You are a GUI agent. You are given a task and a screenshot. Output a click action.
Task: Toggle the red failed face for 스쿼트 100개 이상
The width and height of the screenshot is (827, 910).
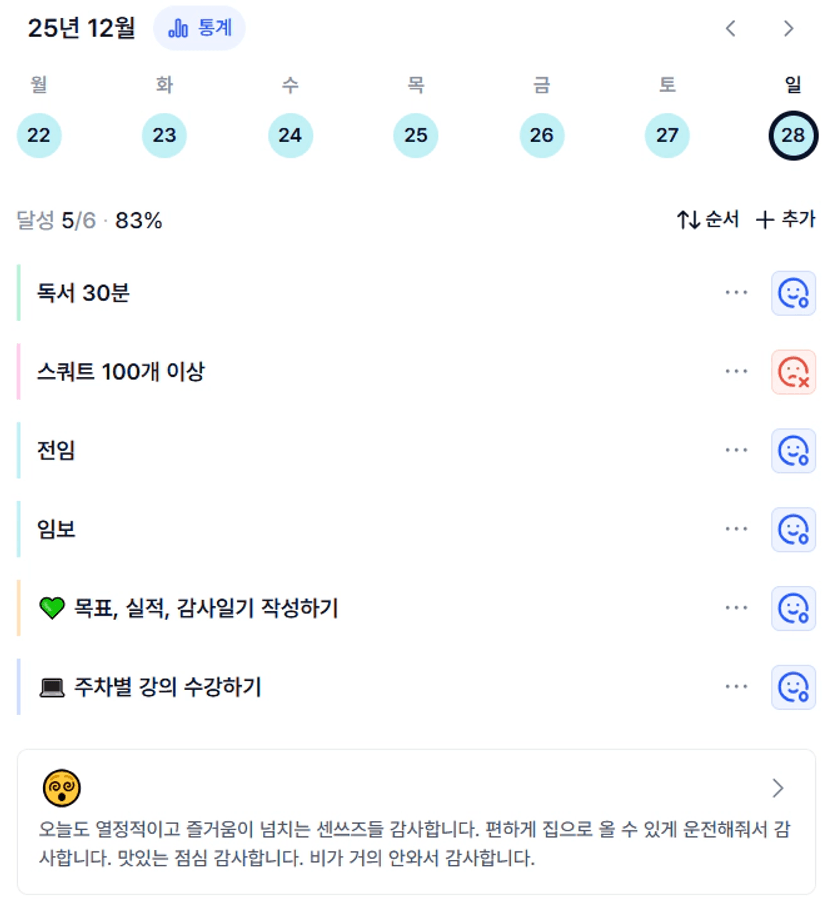pos(793,372)
